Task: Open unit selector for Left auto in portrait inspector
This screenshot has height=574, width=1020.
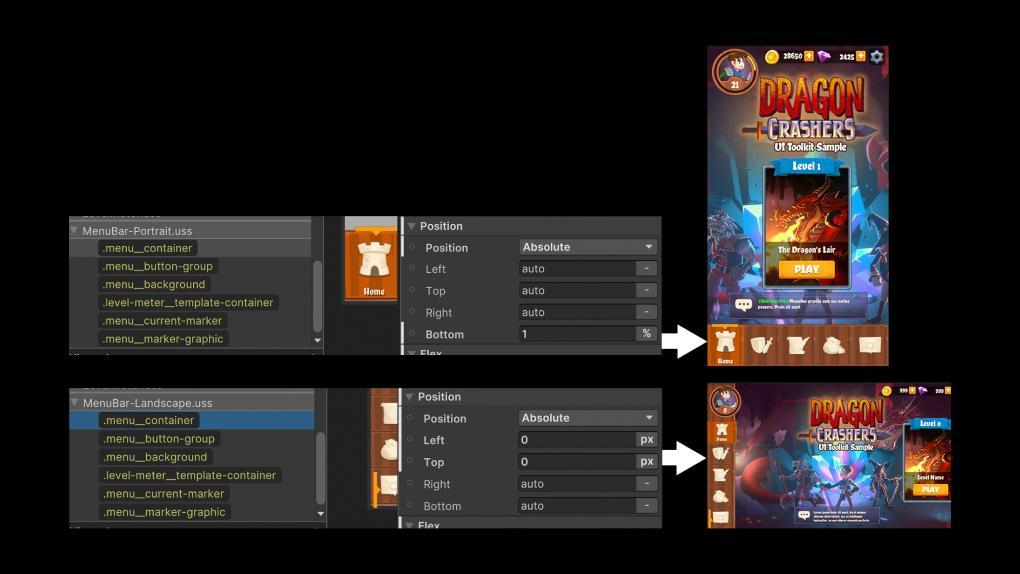Action: point(647,269)
